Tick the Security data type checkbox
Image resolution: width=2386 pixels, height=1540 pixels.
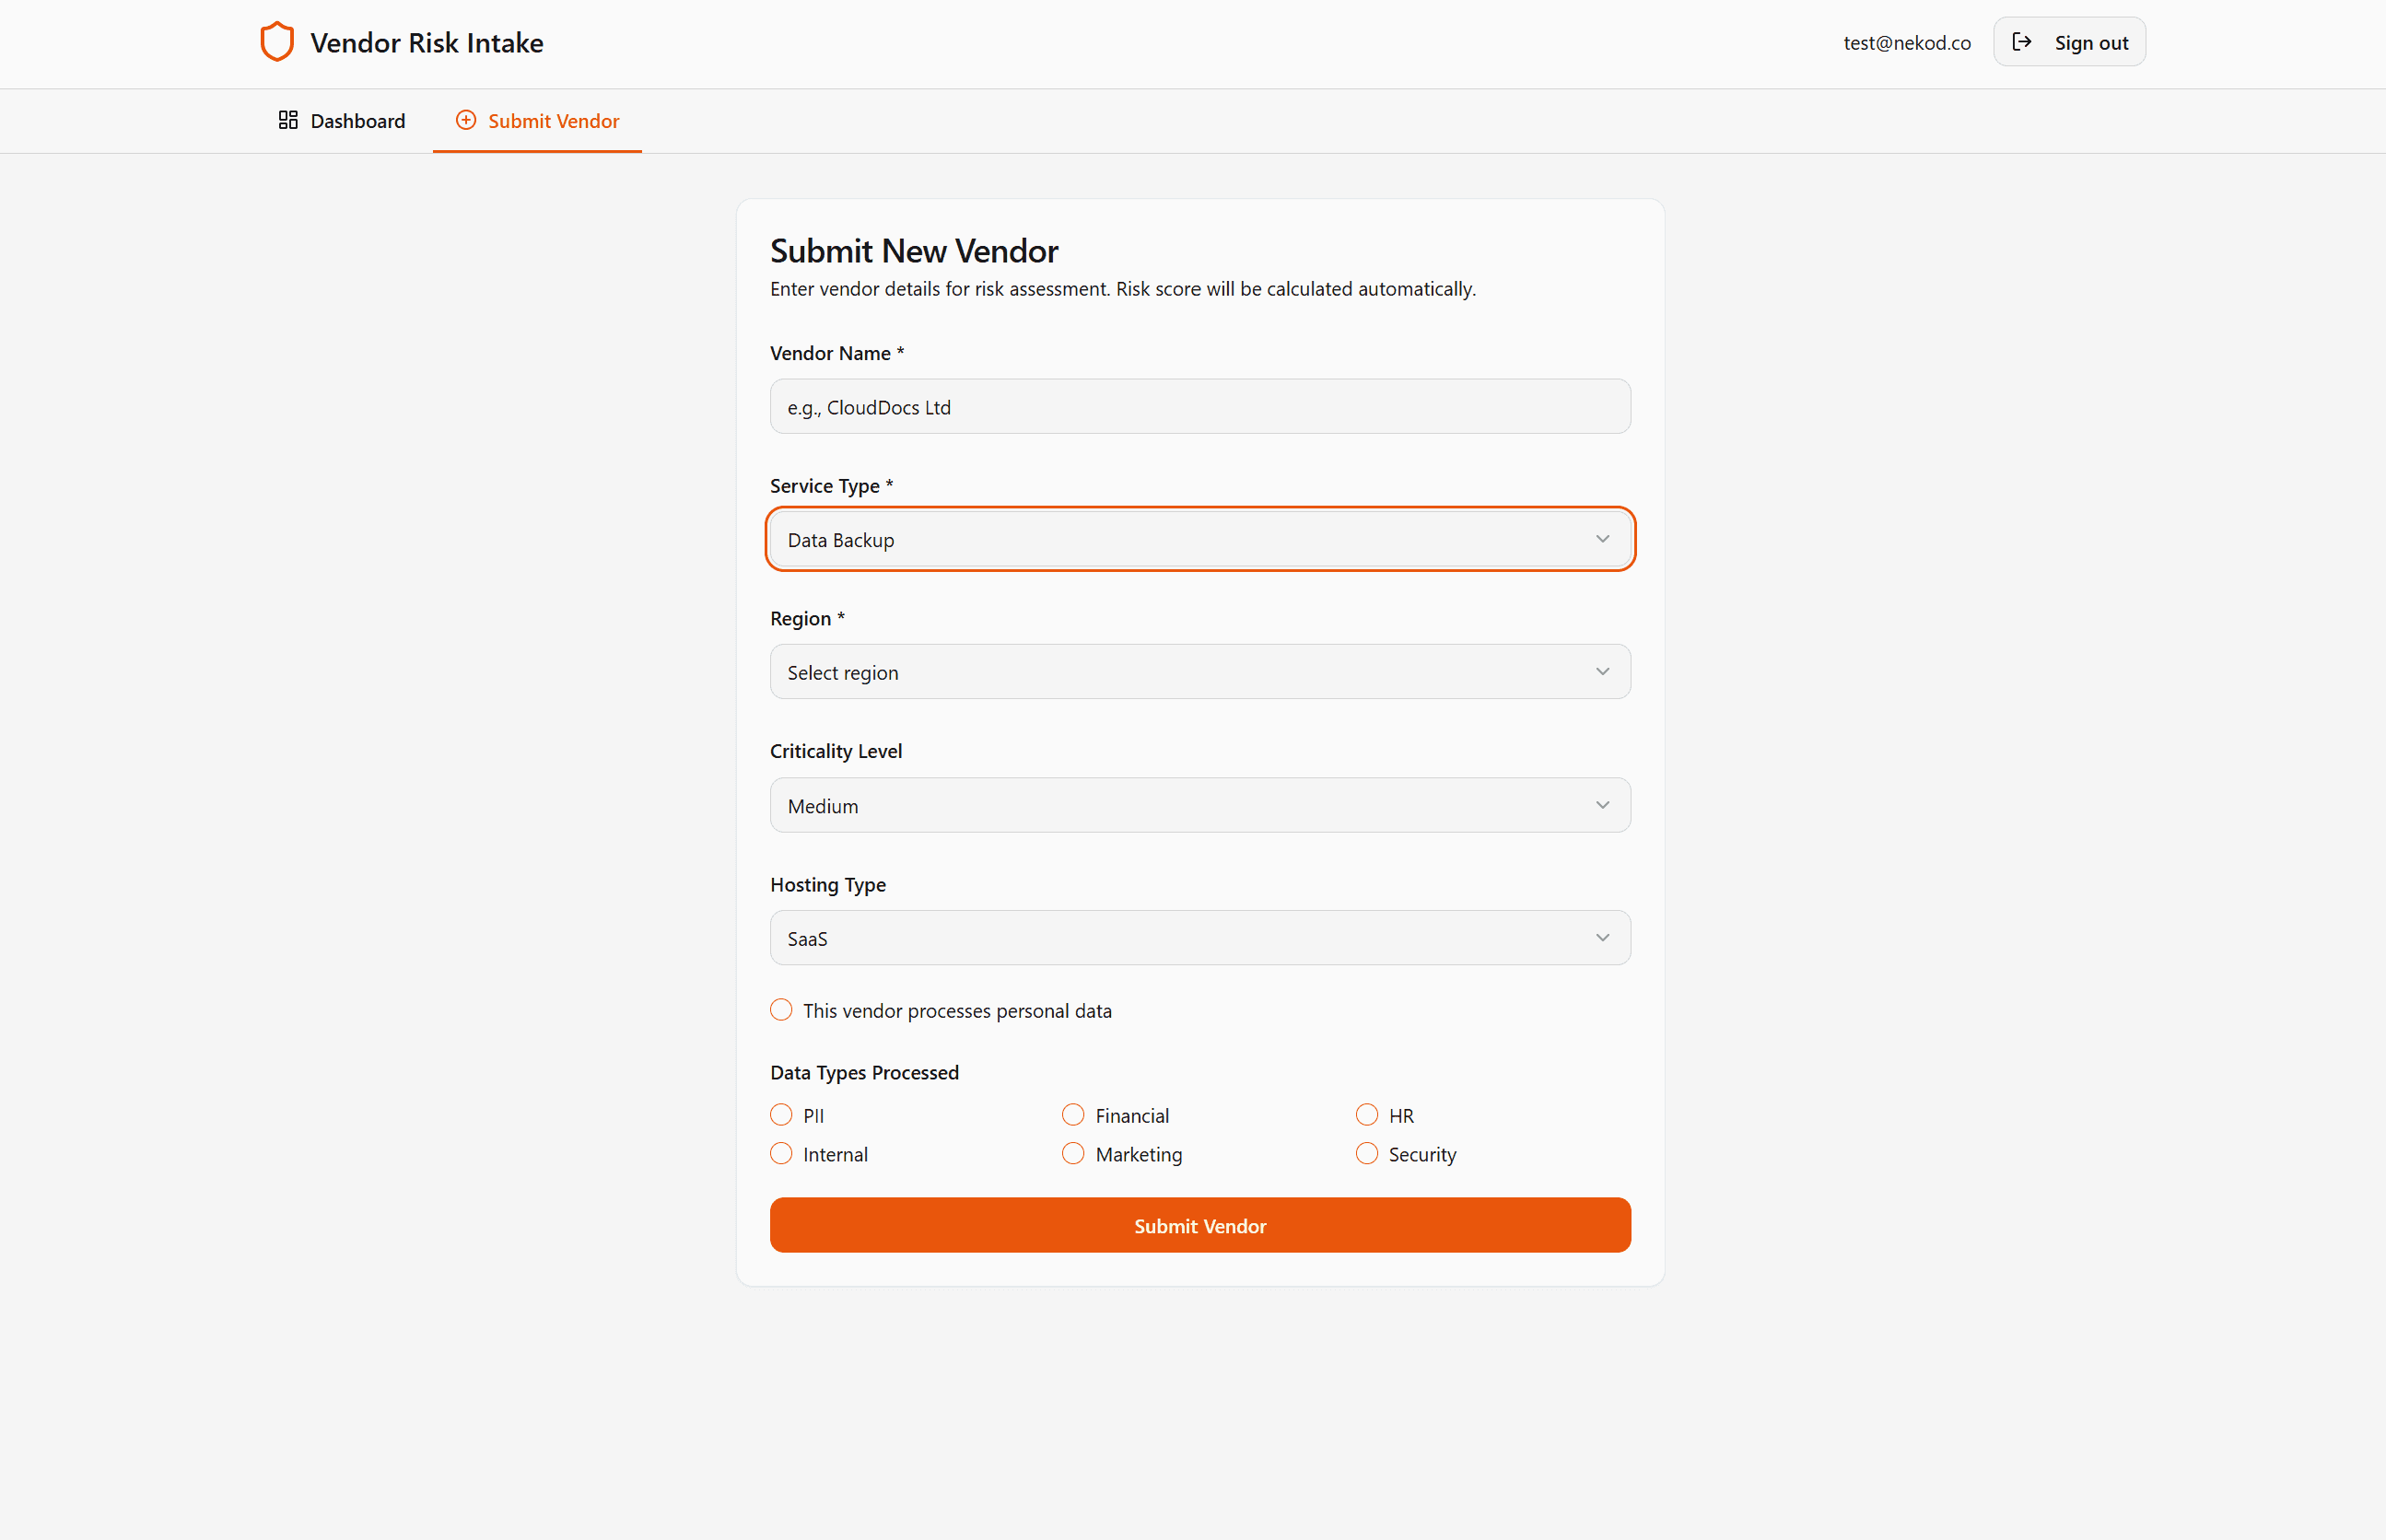[x=1366, y=1154]
